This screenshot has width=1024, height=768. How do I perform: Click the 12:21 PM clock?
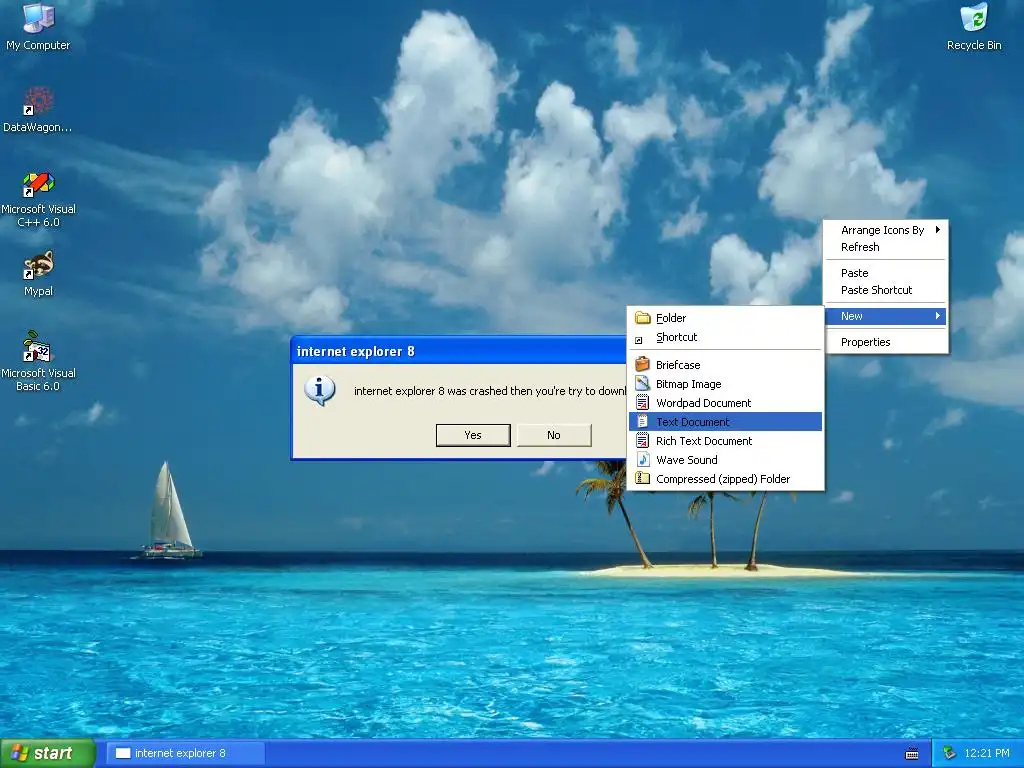(x=986, y=753)
